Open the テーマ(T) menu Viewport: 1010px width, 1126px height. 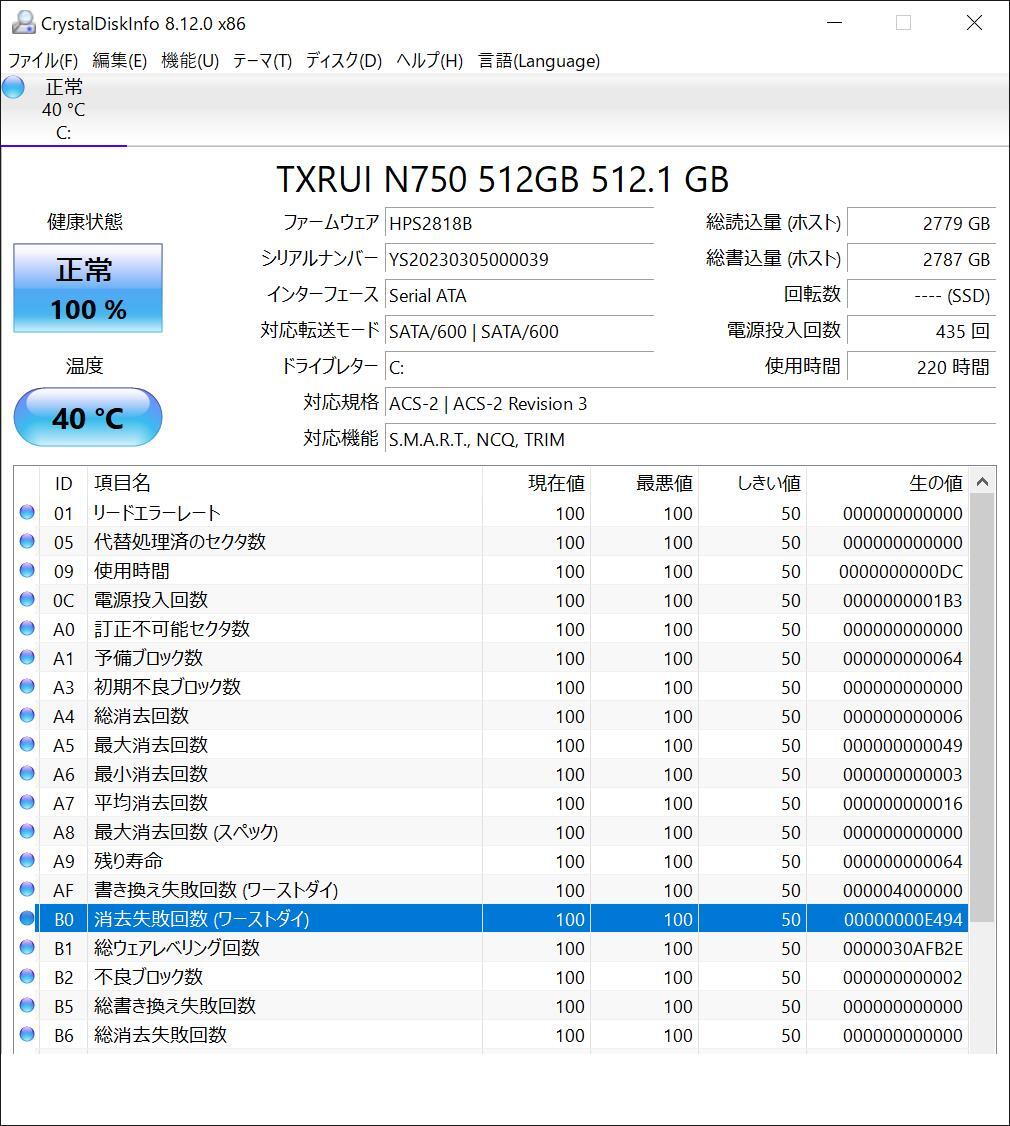coord(262,61)
